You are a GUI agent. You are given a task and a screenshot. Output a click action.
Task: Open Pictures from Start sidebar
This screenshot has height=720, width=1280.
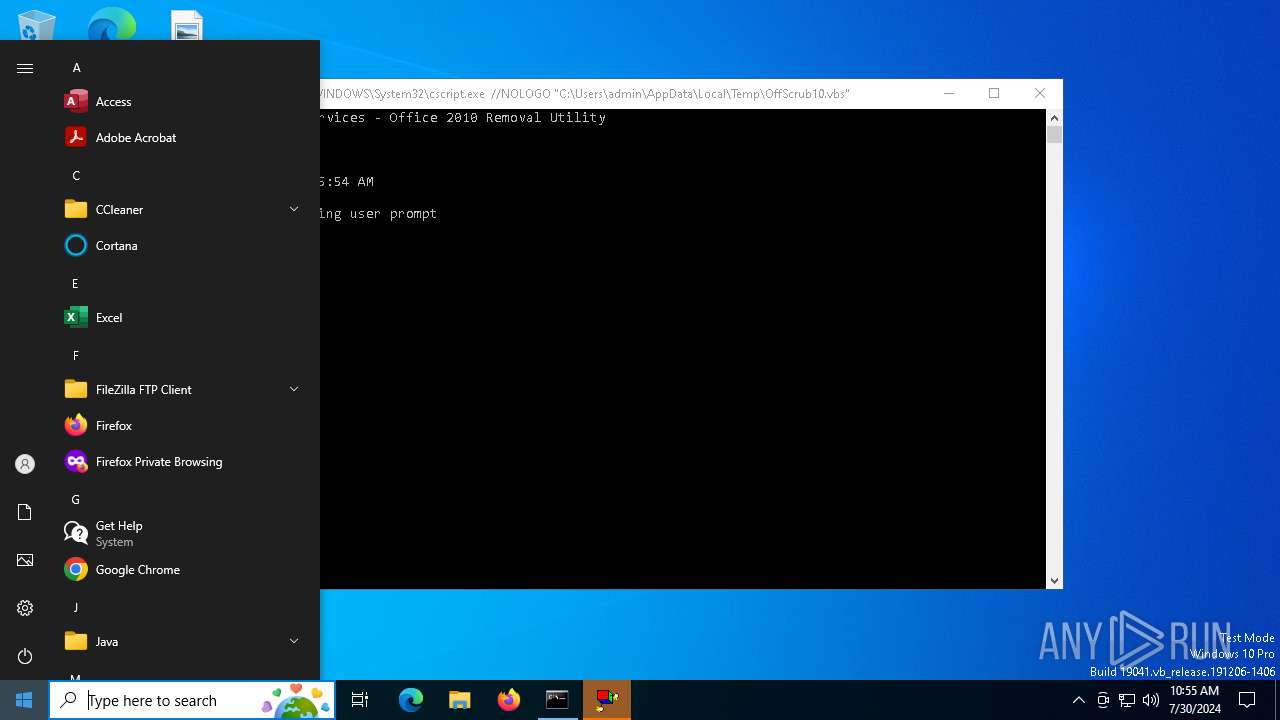25,560
